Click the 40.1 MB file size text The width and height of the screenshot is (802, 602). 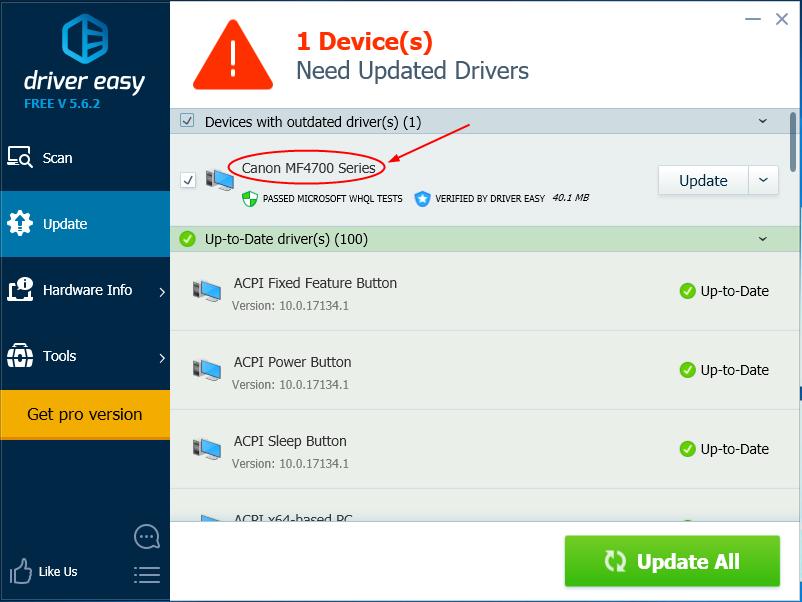click(570, 197)
